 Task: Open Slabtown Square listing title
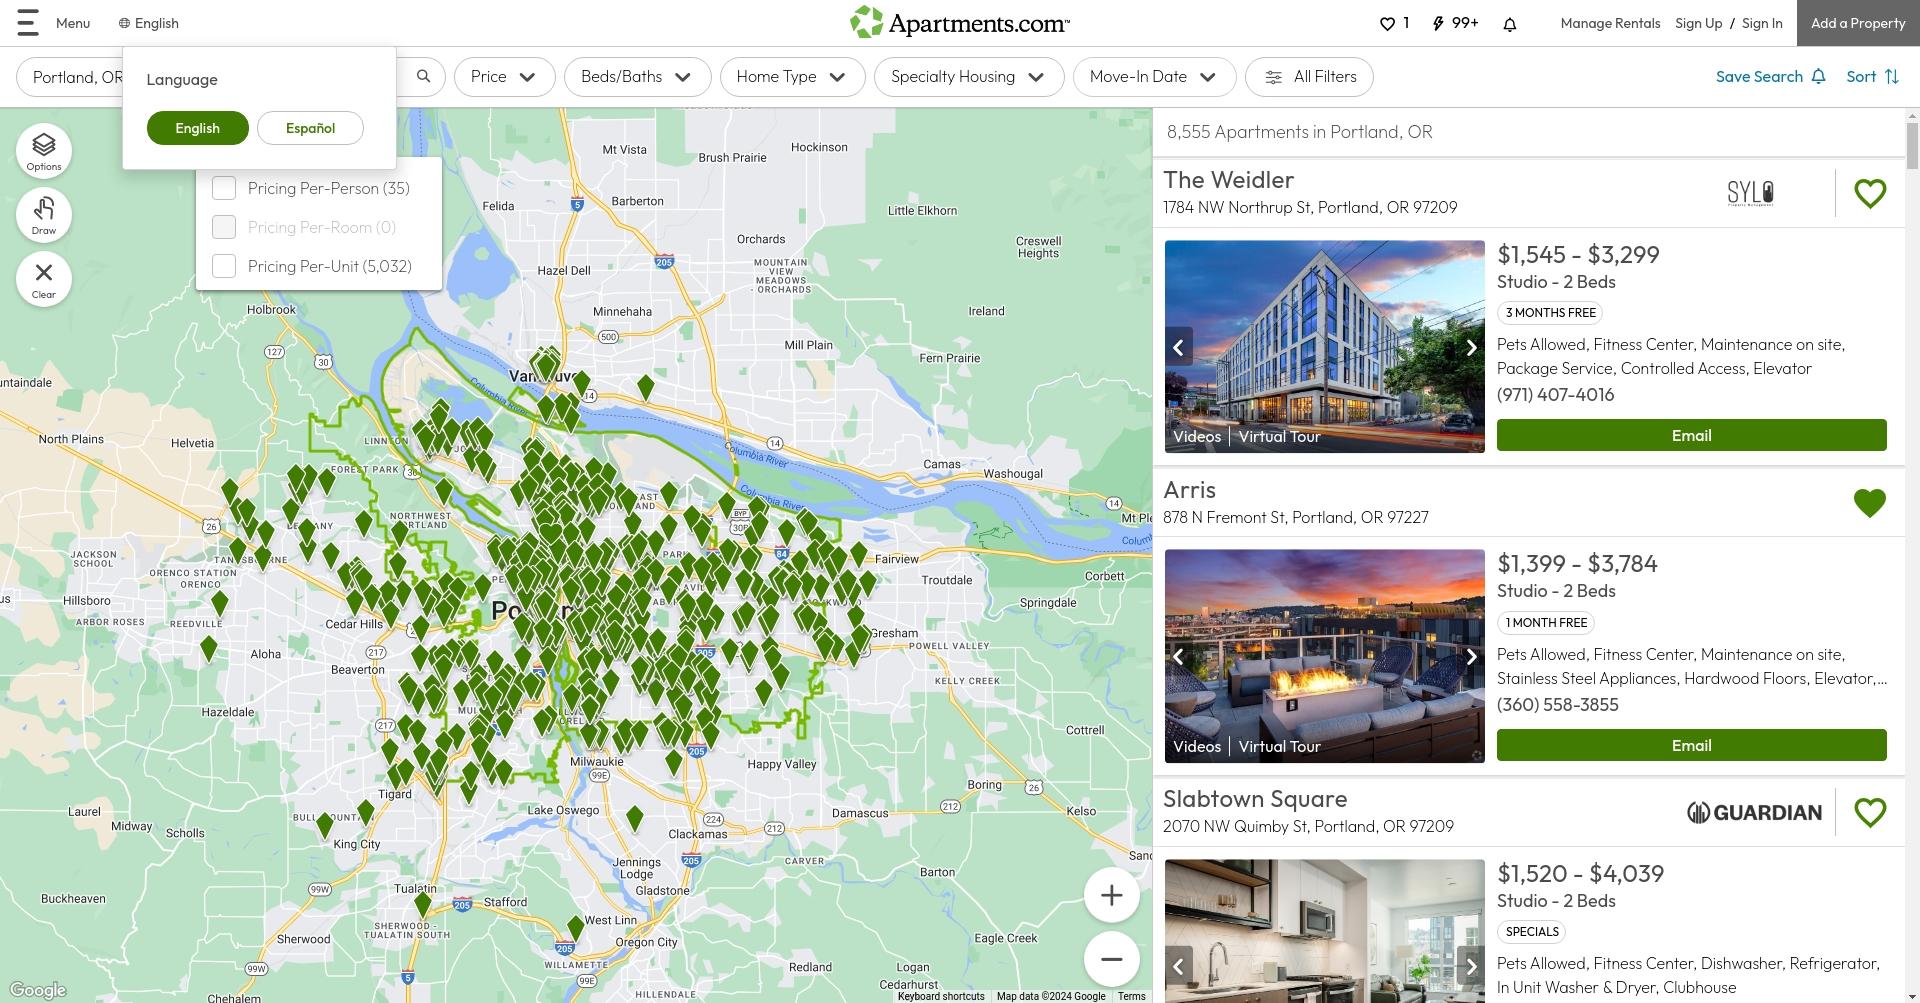pyautogui.click(x=1255, y=799)
